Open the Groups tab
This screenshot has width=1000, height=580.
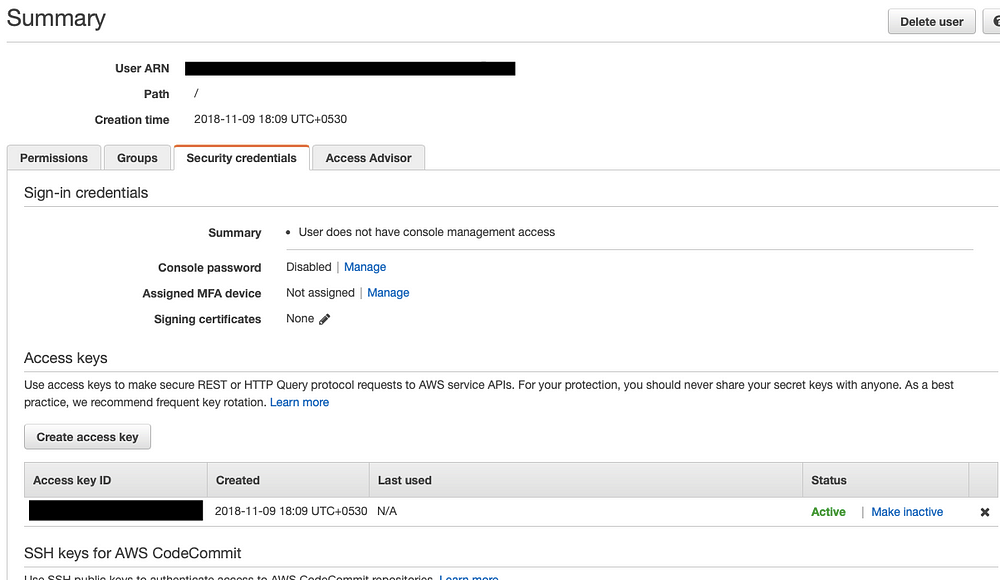click(x=137, y=158)
